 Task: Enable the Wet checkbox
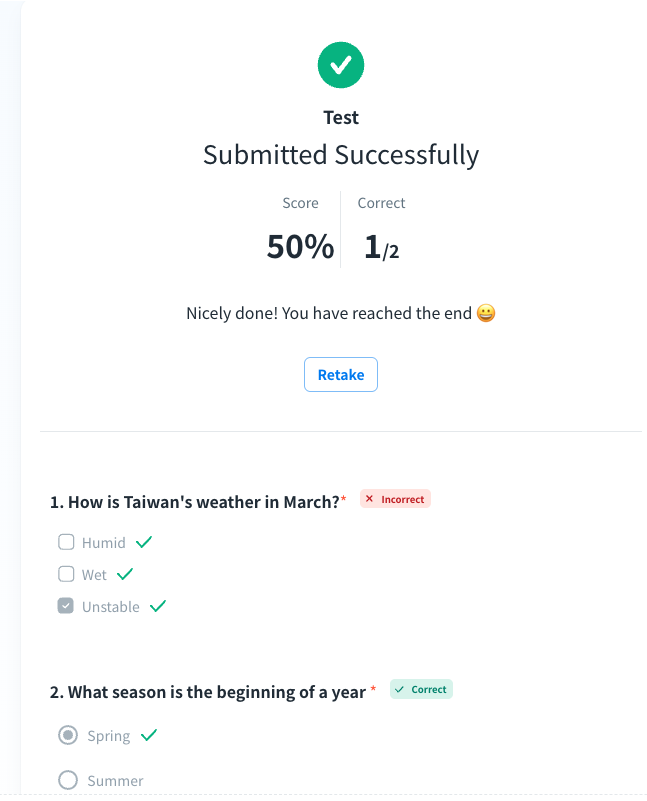coord(66,575)
